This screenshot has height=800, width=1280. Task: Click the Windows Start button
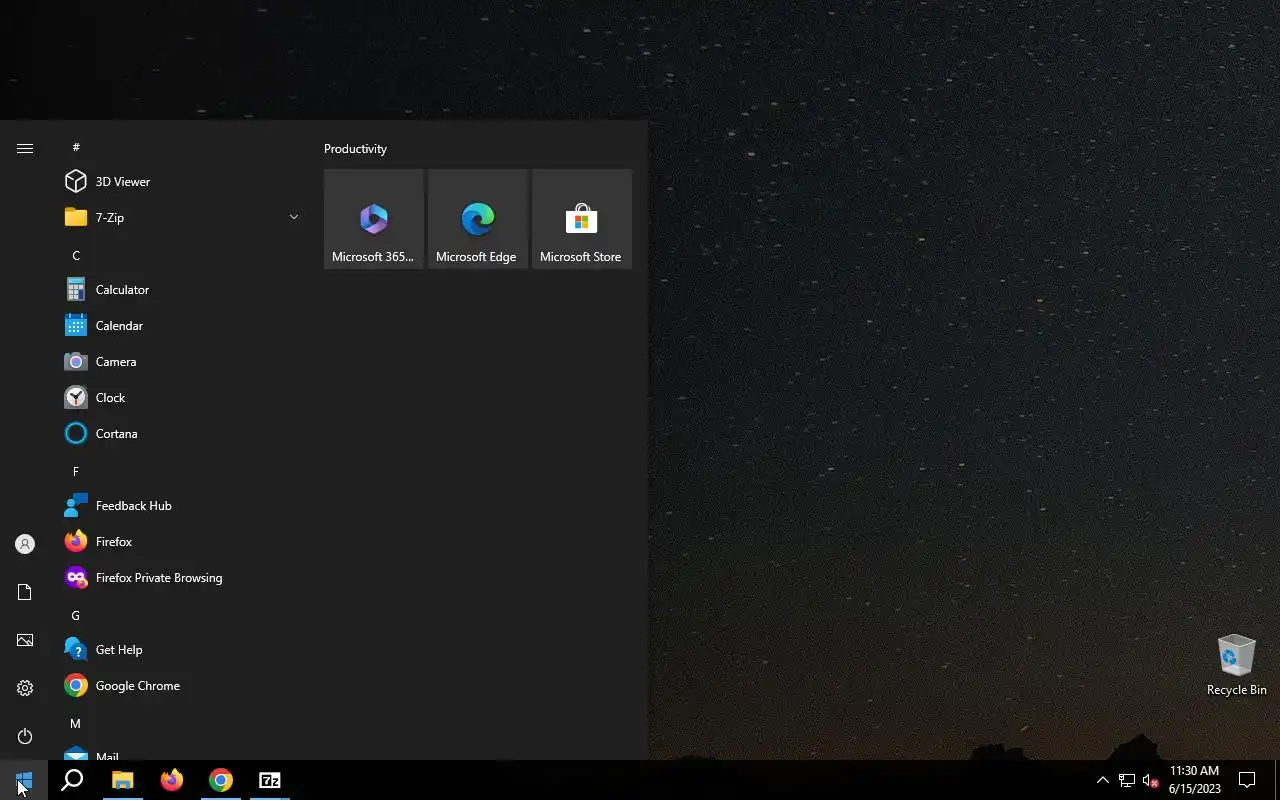click(x=24, y=780)
